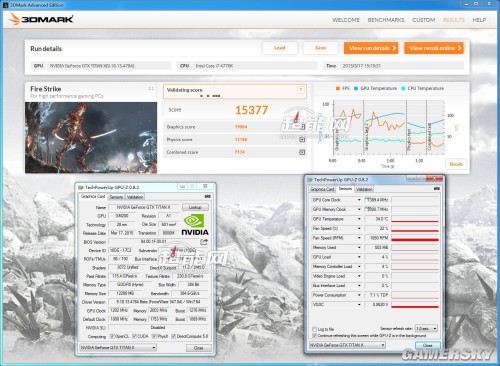Click the help icon in Validating score box
Viewport: 500px width, 366px height.
click(300, 90)
